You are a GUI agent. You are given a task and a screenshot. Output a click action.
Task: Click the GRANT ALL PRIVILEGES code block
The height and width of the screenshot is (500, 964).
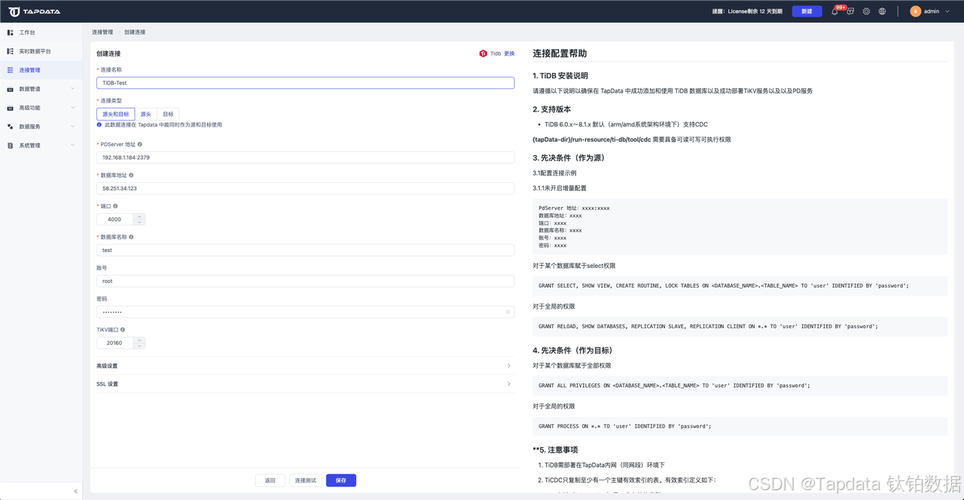(740, 386)
